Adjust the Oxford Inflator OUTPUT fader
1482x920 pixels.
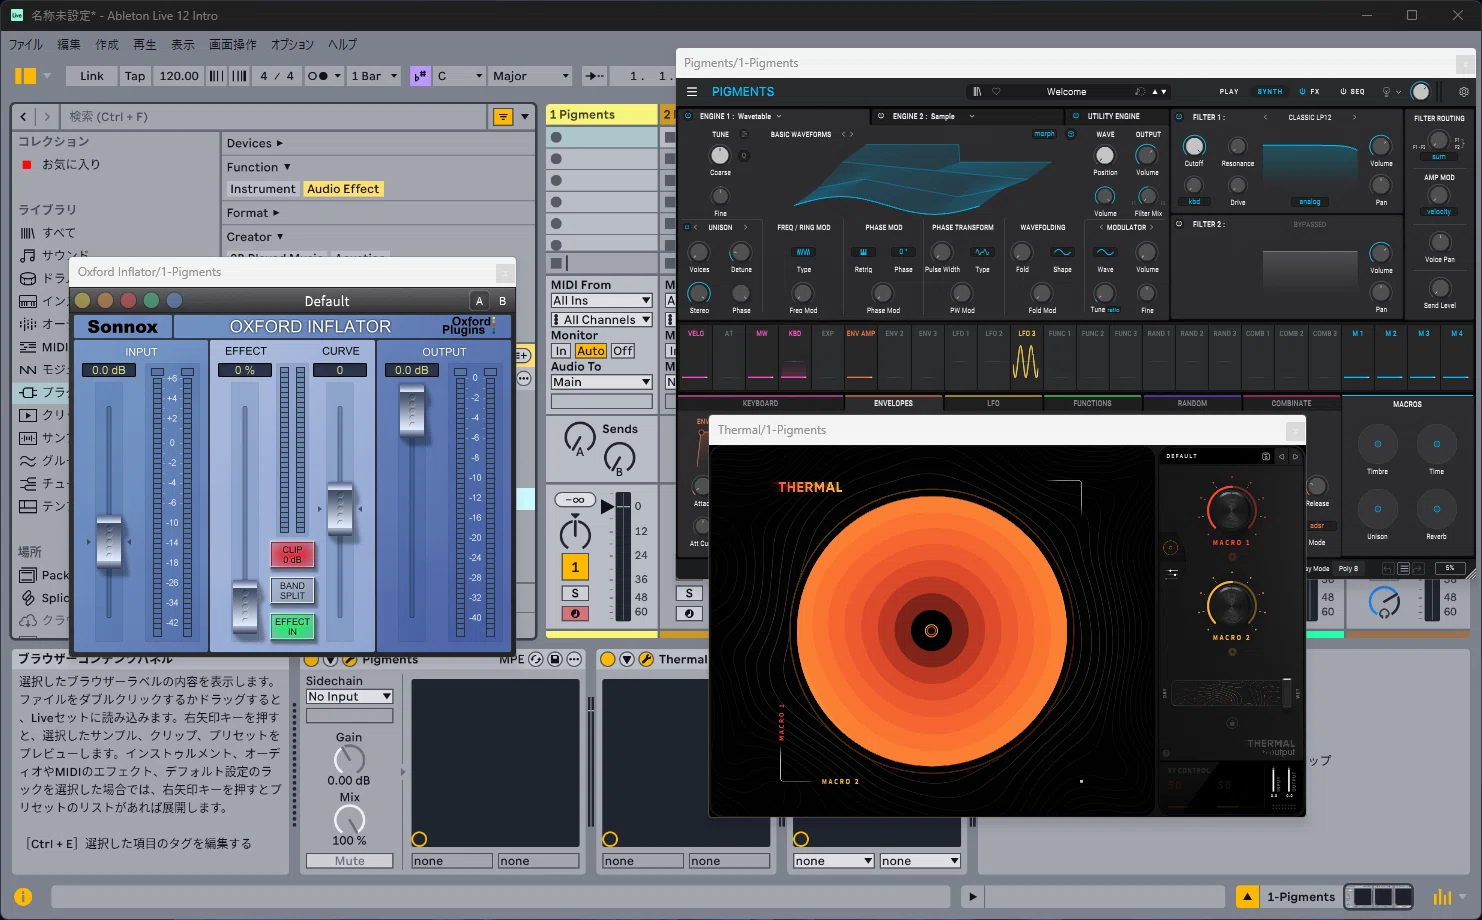412,412
